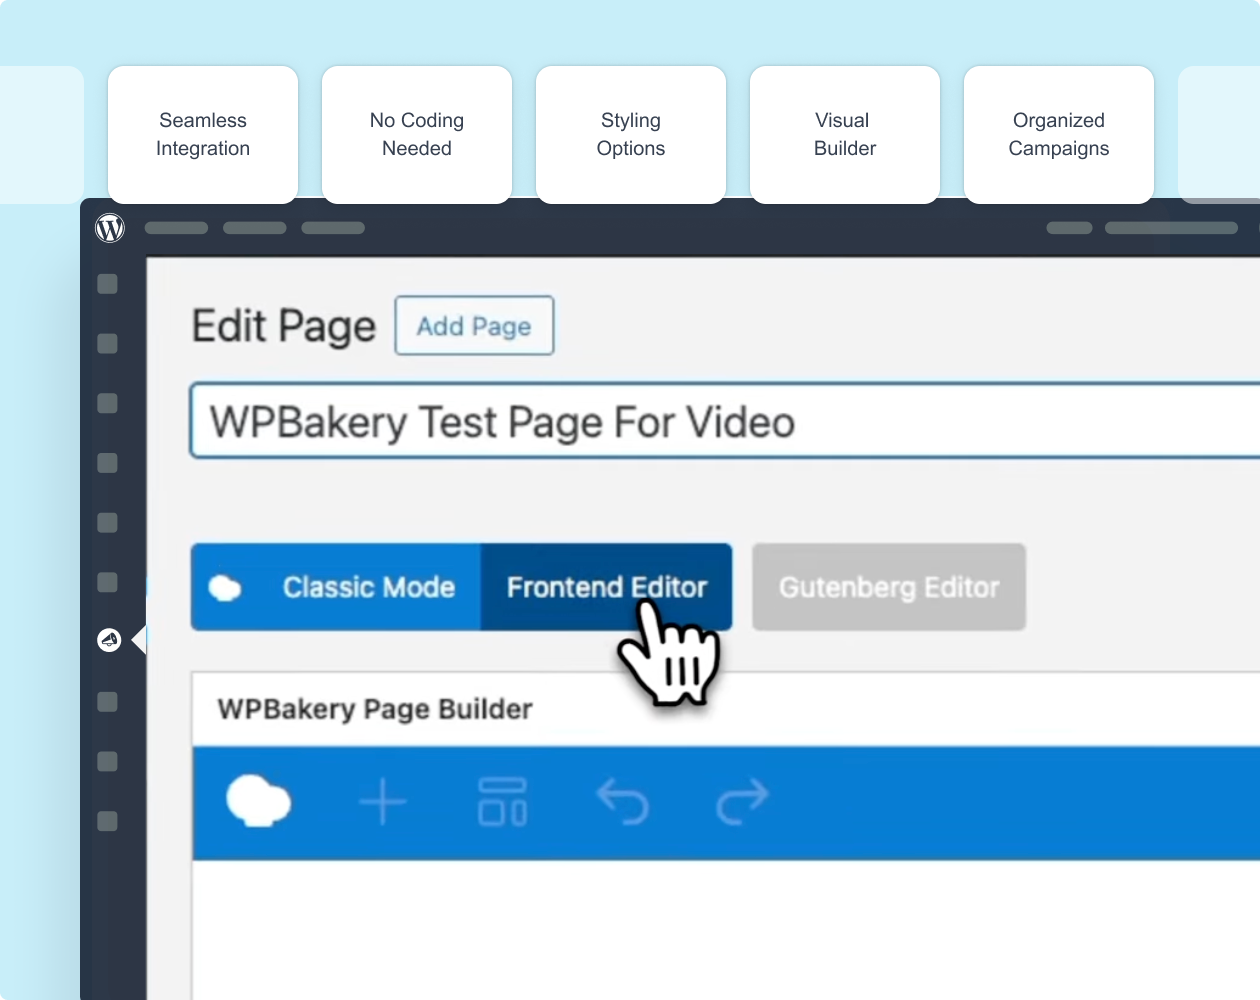The width and height of the screenshot is (1260, 1000).
Task: Click the cloud icon on the Classic Mode button
Action: (225, 587)
